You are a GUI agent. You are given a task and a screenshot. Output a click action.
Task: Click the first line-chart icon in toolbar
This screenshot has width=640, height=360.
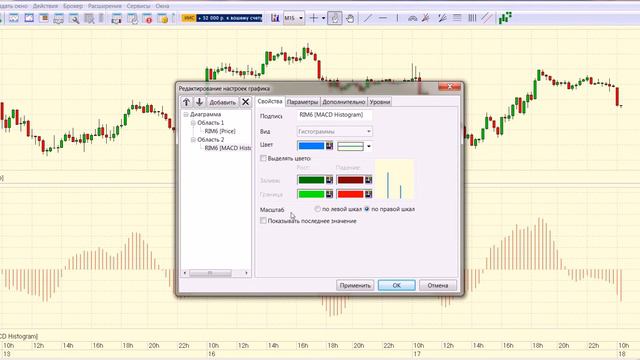coord(13,18)
